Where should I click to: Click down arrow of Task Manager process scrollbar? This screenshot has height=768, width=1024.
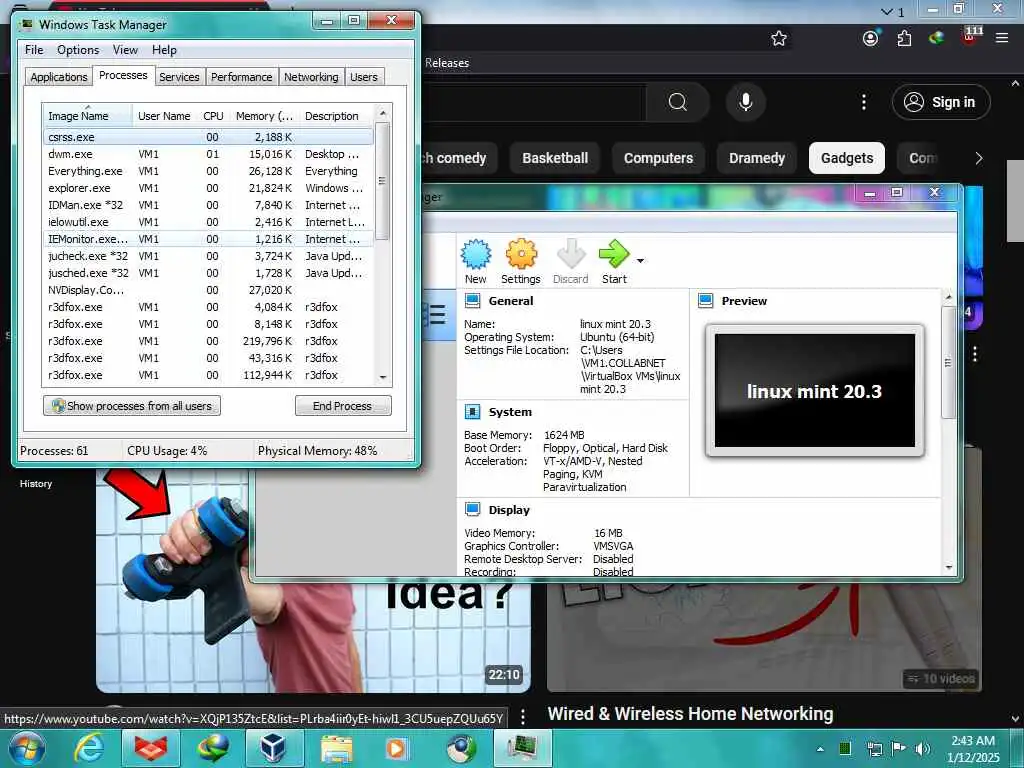pos(383,377)
